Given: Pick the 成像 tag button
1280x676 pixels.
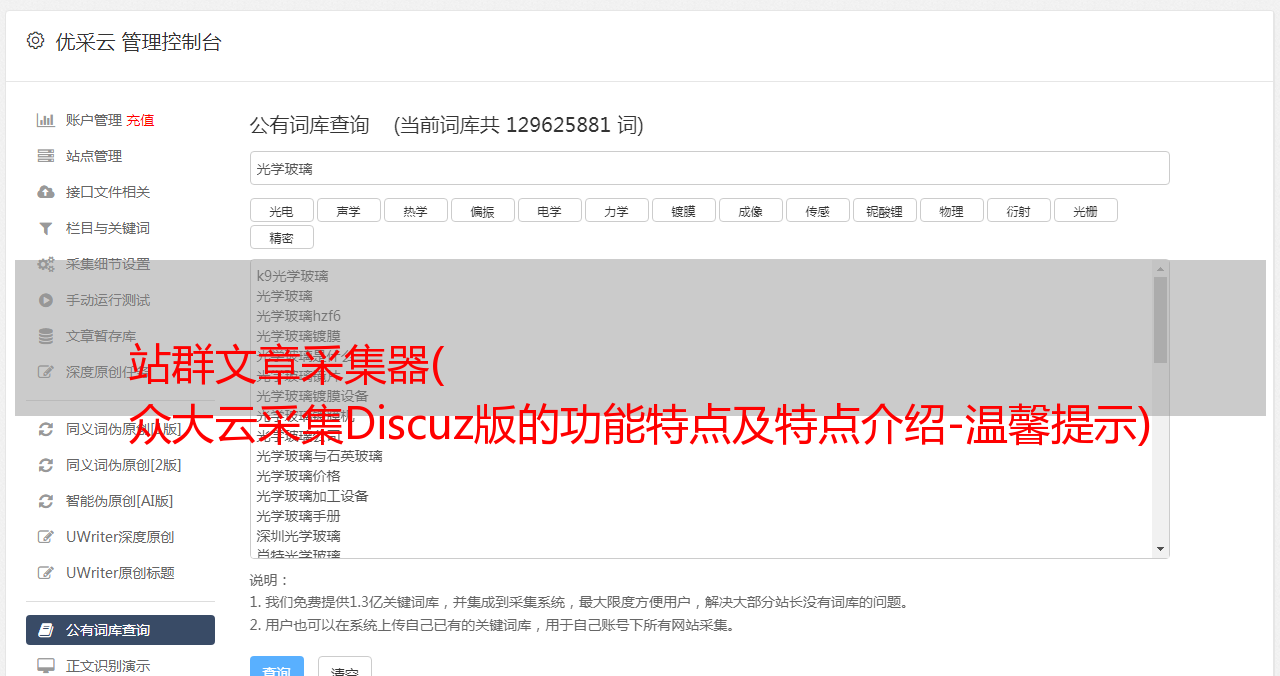Looking at the screenshot, I should (750, 210).
